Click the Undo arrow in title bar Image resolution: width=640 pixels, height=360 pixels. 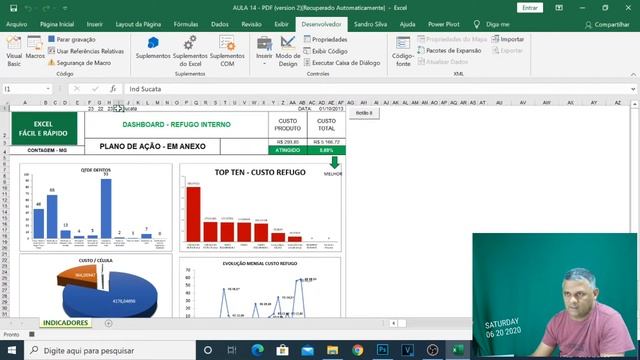coord(28,8)
